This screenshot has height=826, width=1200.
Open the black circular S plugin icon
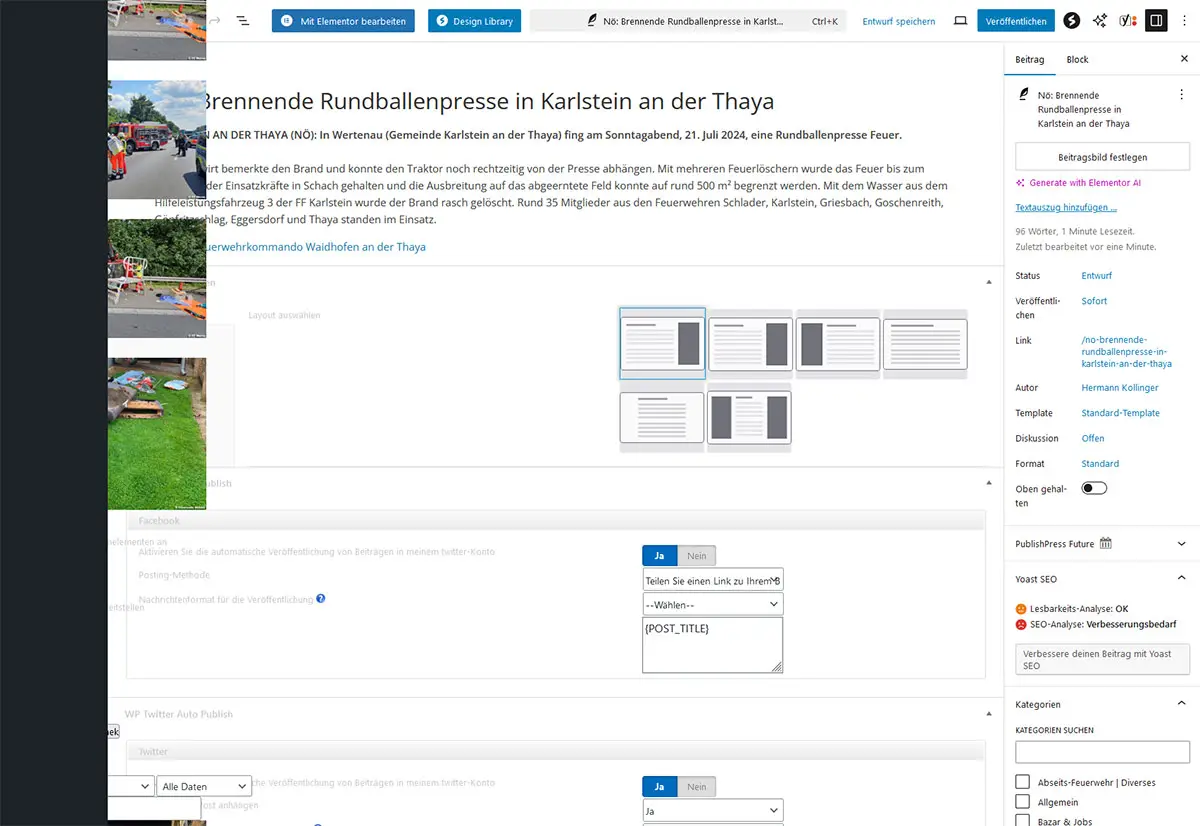pyautogui.click(x=1071, y=21)
